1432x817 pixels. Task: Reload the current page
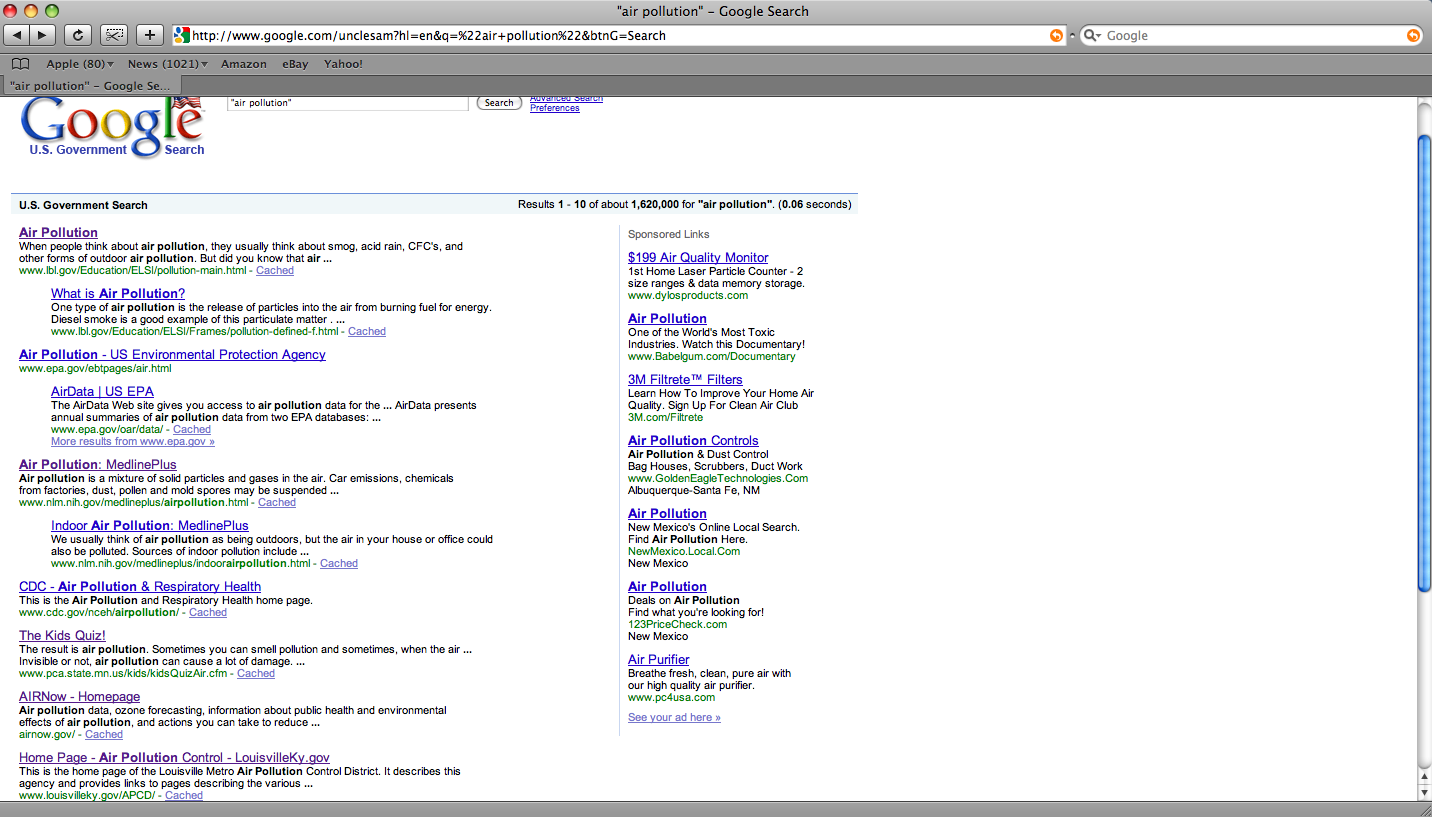coord(77,35)
